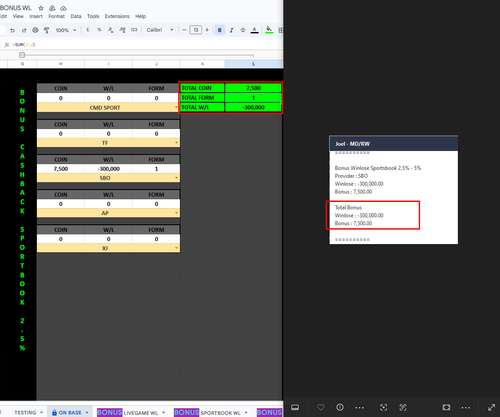Activate the paint format tool
The height and width of the screenshot is (417, 500).
(x=46, y=30)
